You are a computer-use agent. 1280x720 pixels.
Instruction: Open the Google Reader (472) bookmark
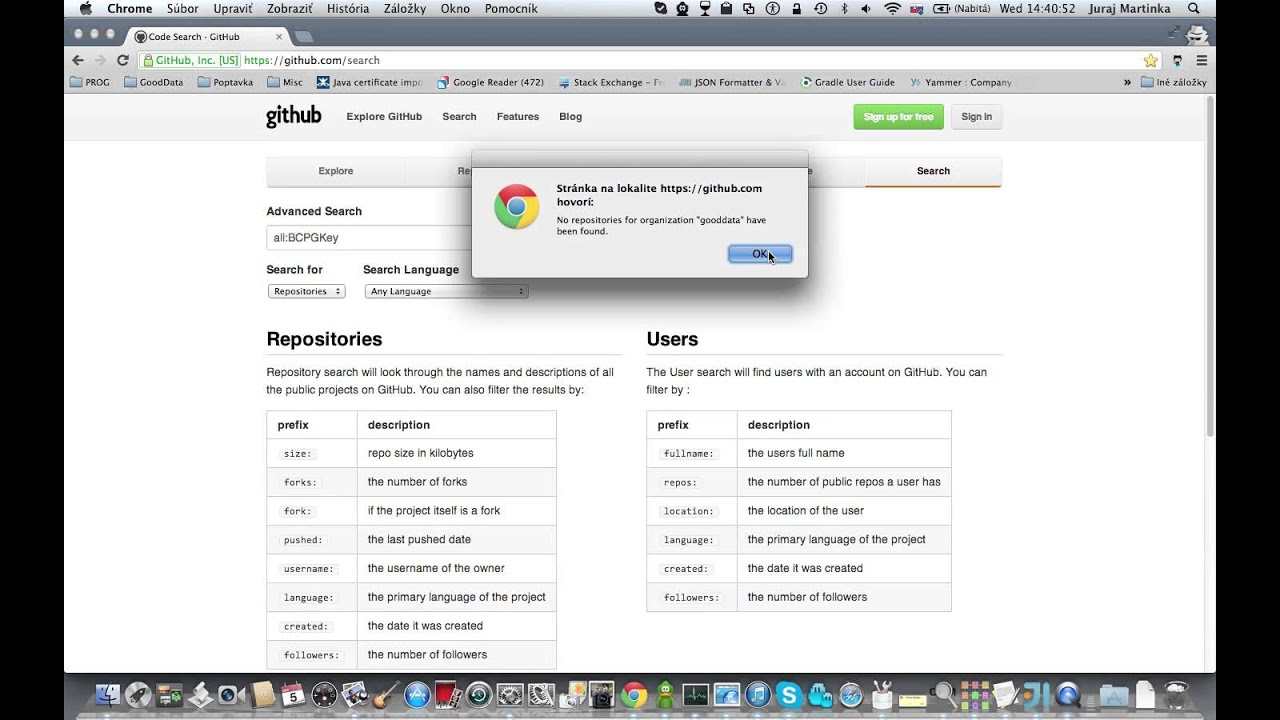(490, 82)
